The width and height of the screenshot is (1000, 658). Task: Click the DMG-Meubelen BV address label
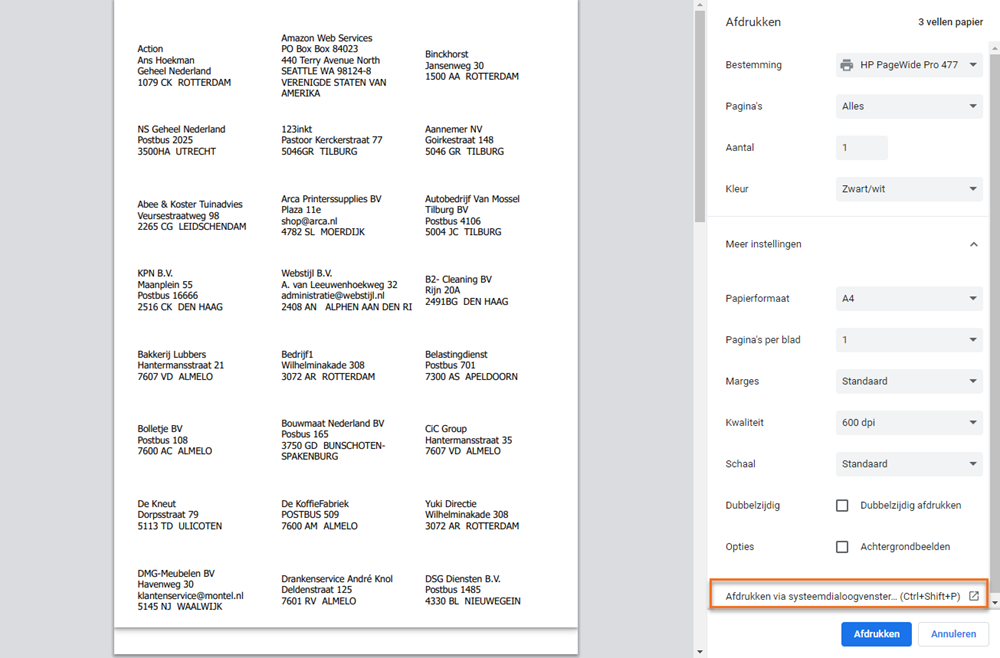[x=191, y=590]
